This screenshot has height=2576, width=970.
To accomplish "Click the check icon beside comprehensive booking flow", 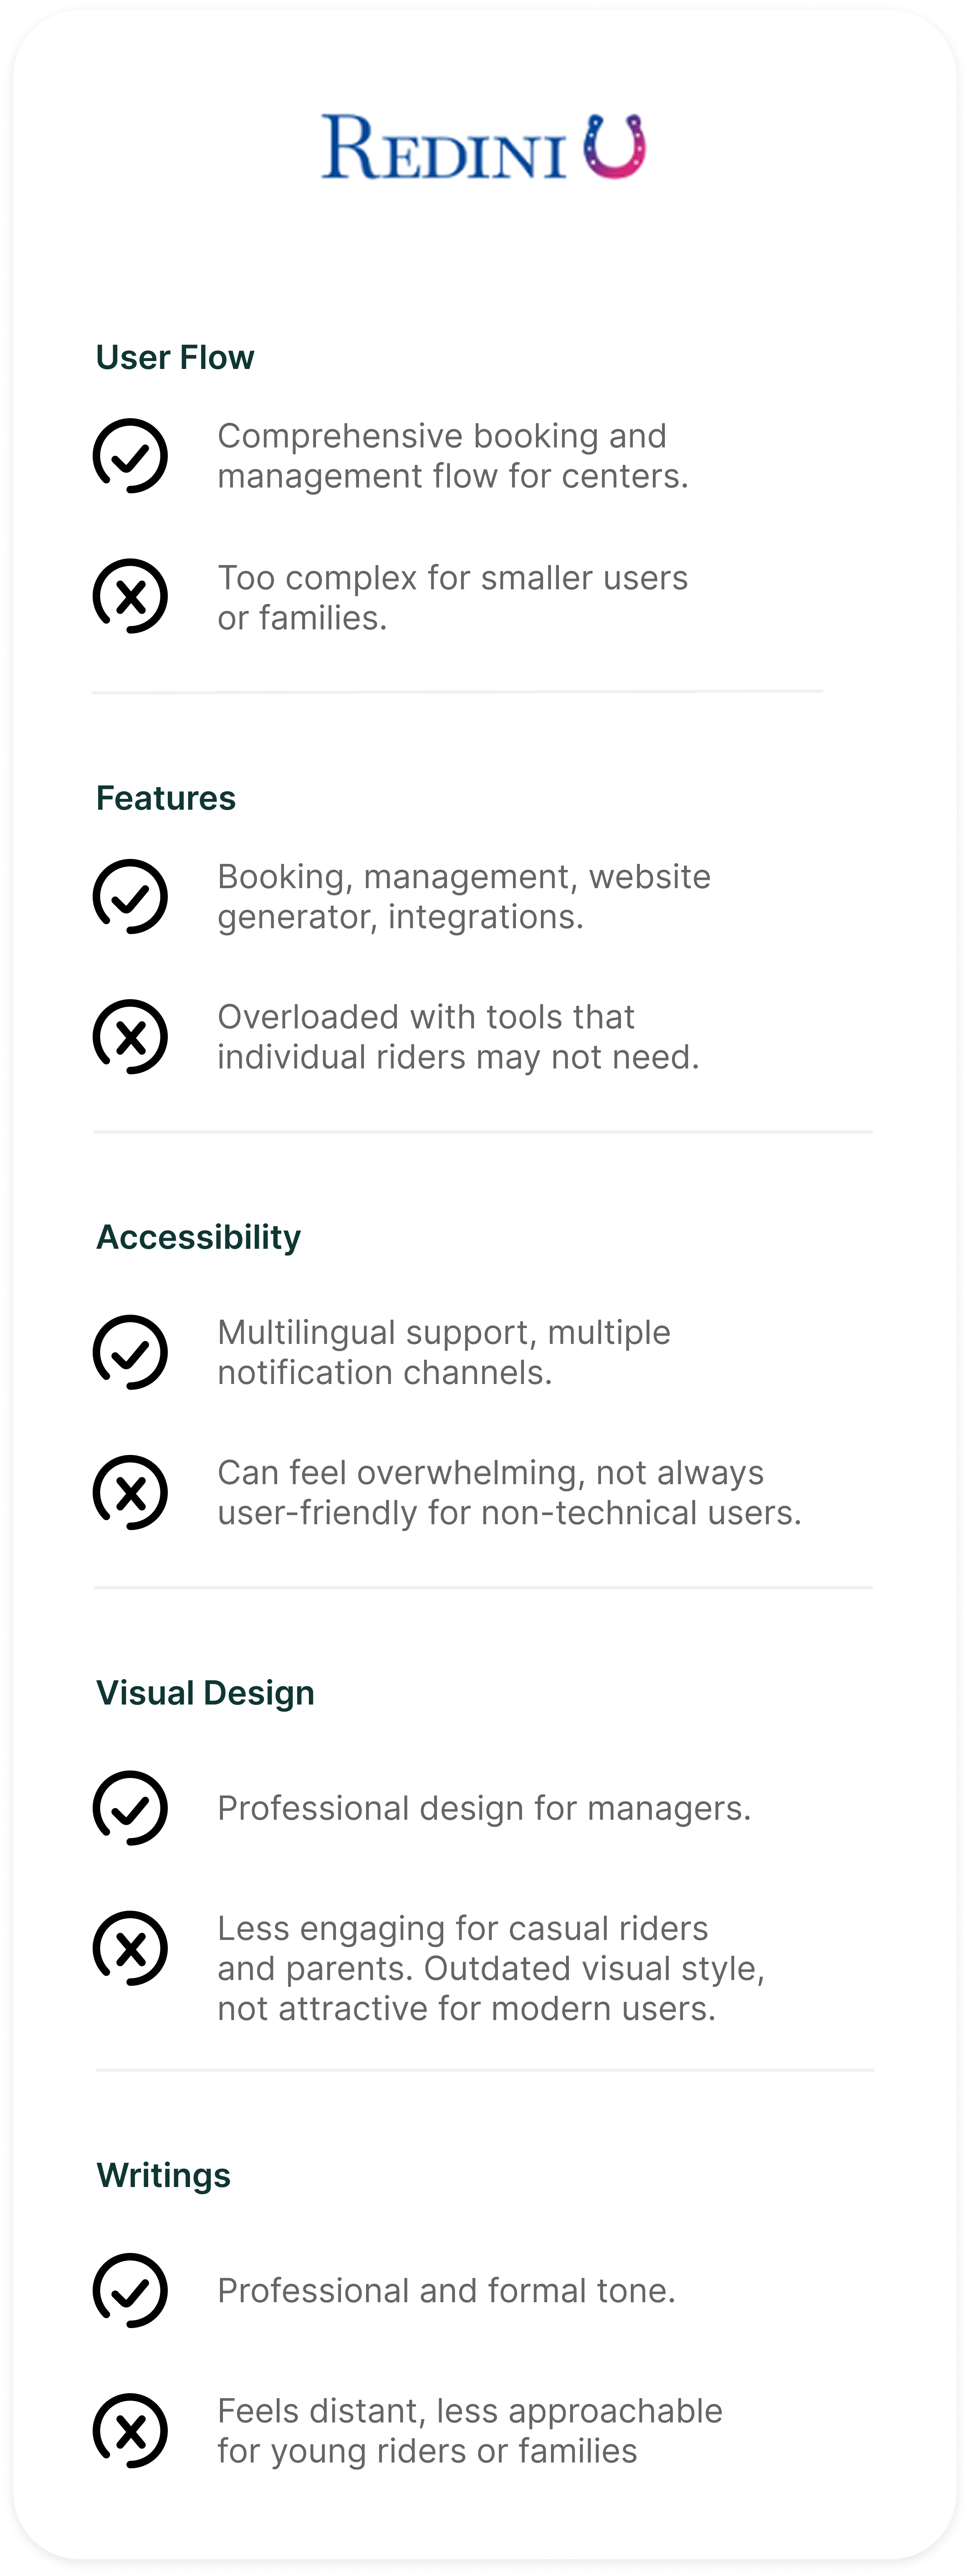I will [130, 456].
